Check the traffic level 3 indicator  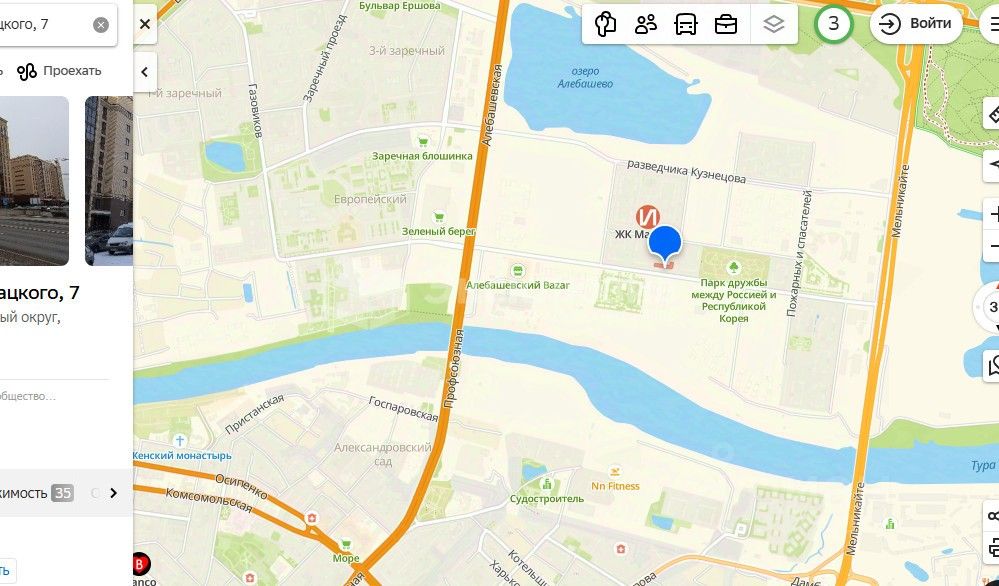tap(833, 24)
